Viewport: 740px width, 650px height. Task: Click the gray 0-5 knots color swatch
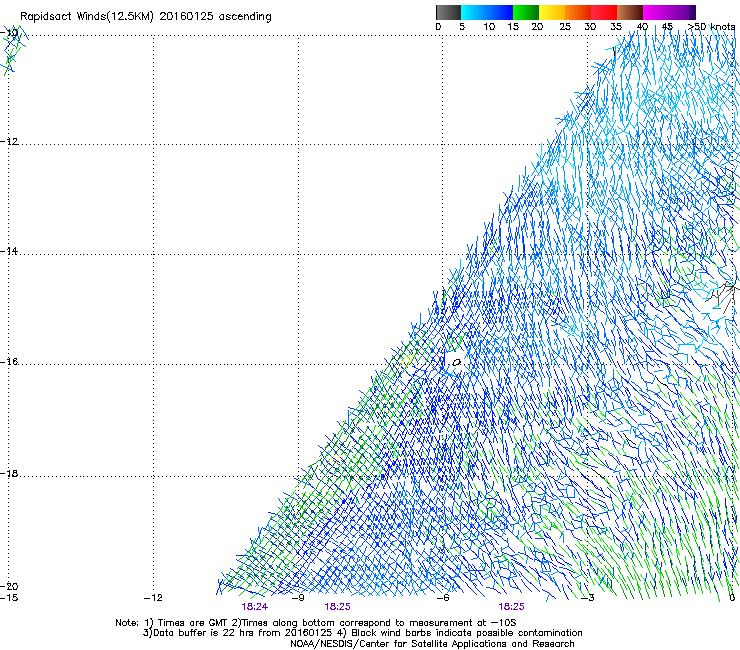448,12
